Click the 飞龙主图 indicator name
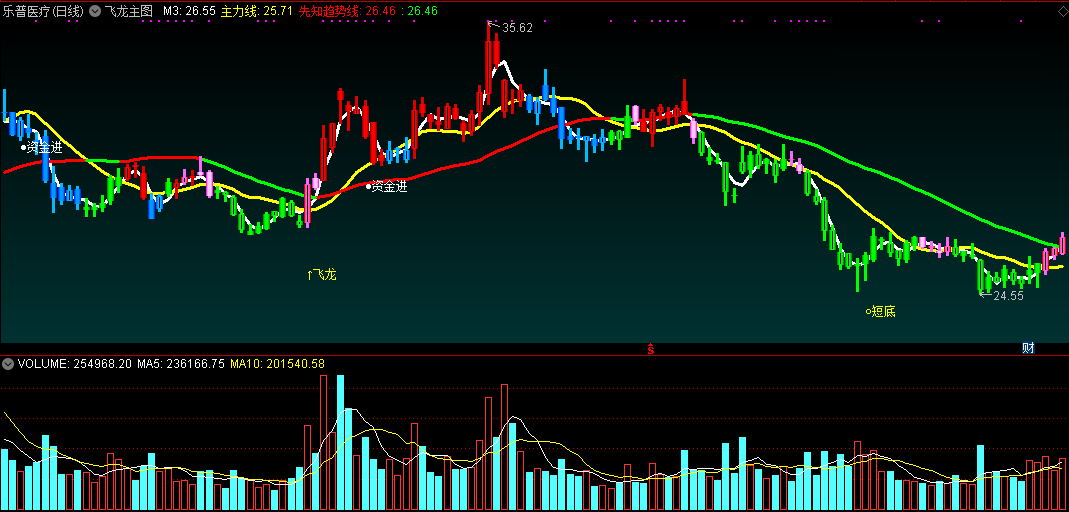The image size is (1069, 512). [x=129, y=11]
